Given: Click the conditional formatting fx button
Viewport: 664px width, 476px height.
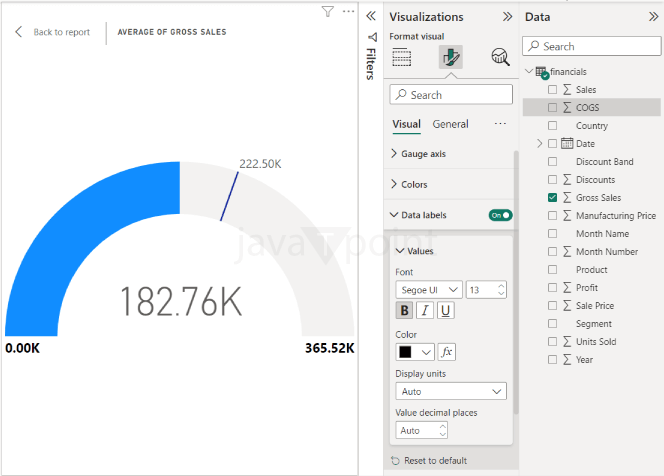Looking at the screenshot, I should point(447,352).
